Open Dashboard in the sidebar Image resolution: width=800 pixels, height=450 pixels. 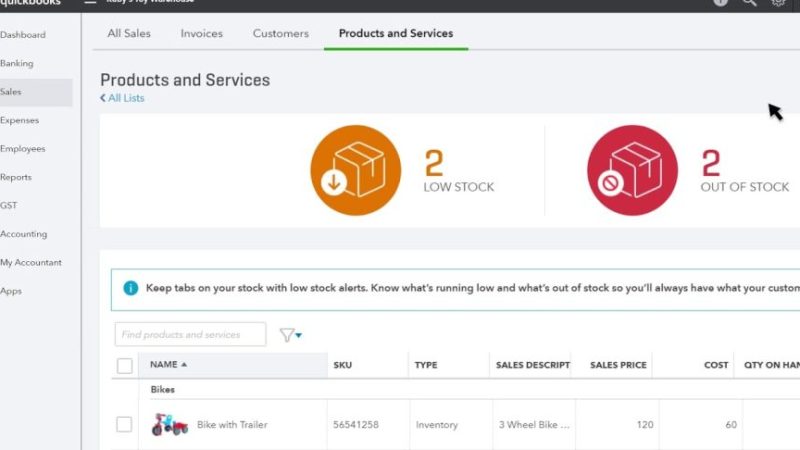[23, 35]
